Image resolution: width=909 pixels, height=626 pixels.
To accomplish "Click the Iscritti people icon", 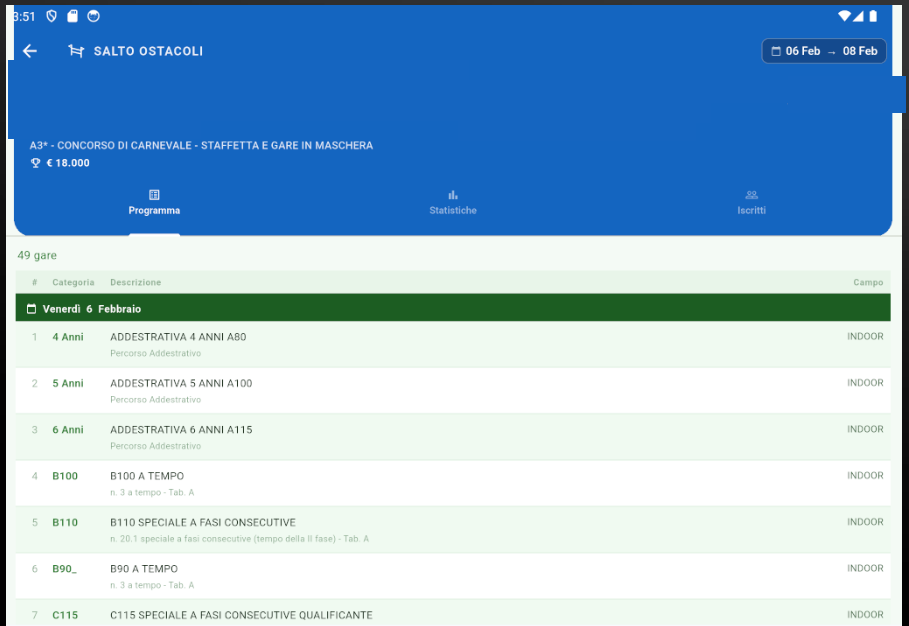I will tap(751, 195).
